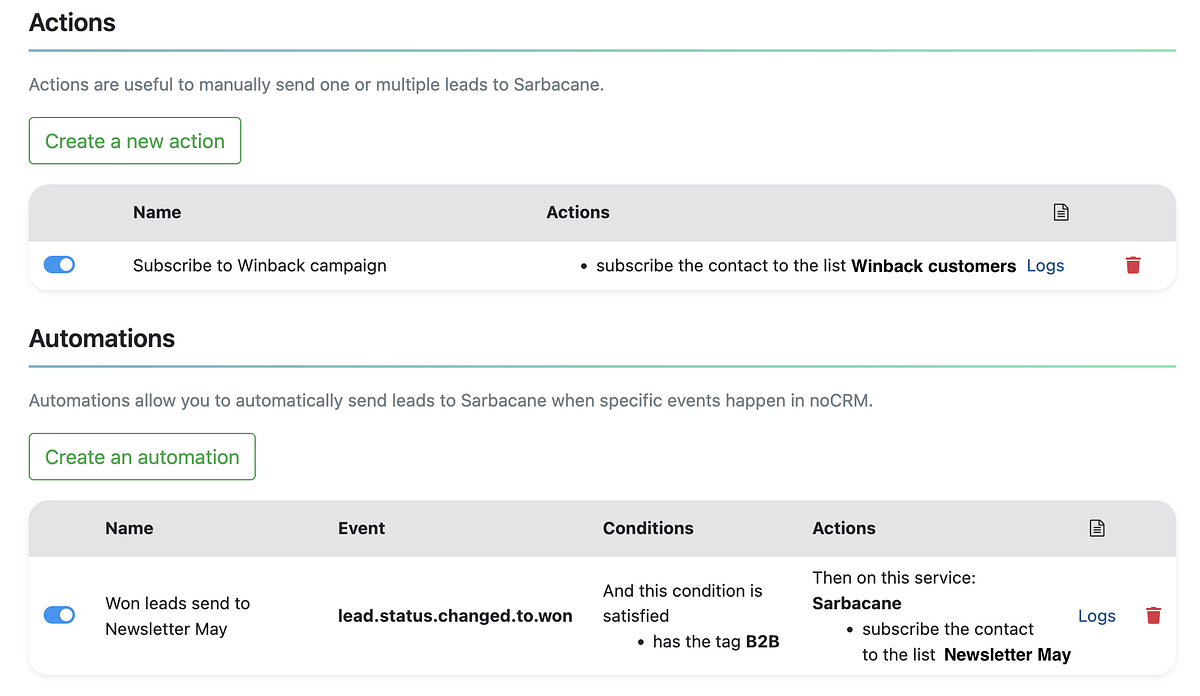Open the Subscribe to Winback campaign entry
The image size is (1200, 696).
(260, 266)
